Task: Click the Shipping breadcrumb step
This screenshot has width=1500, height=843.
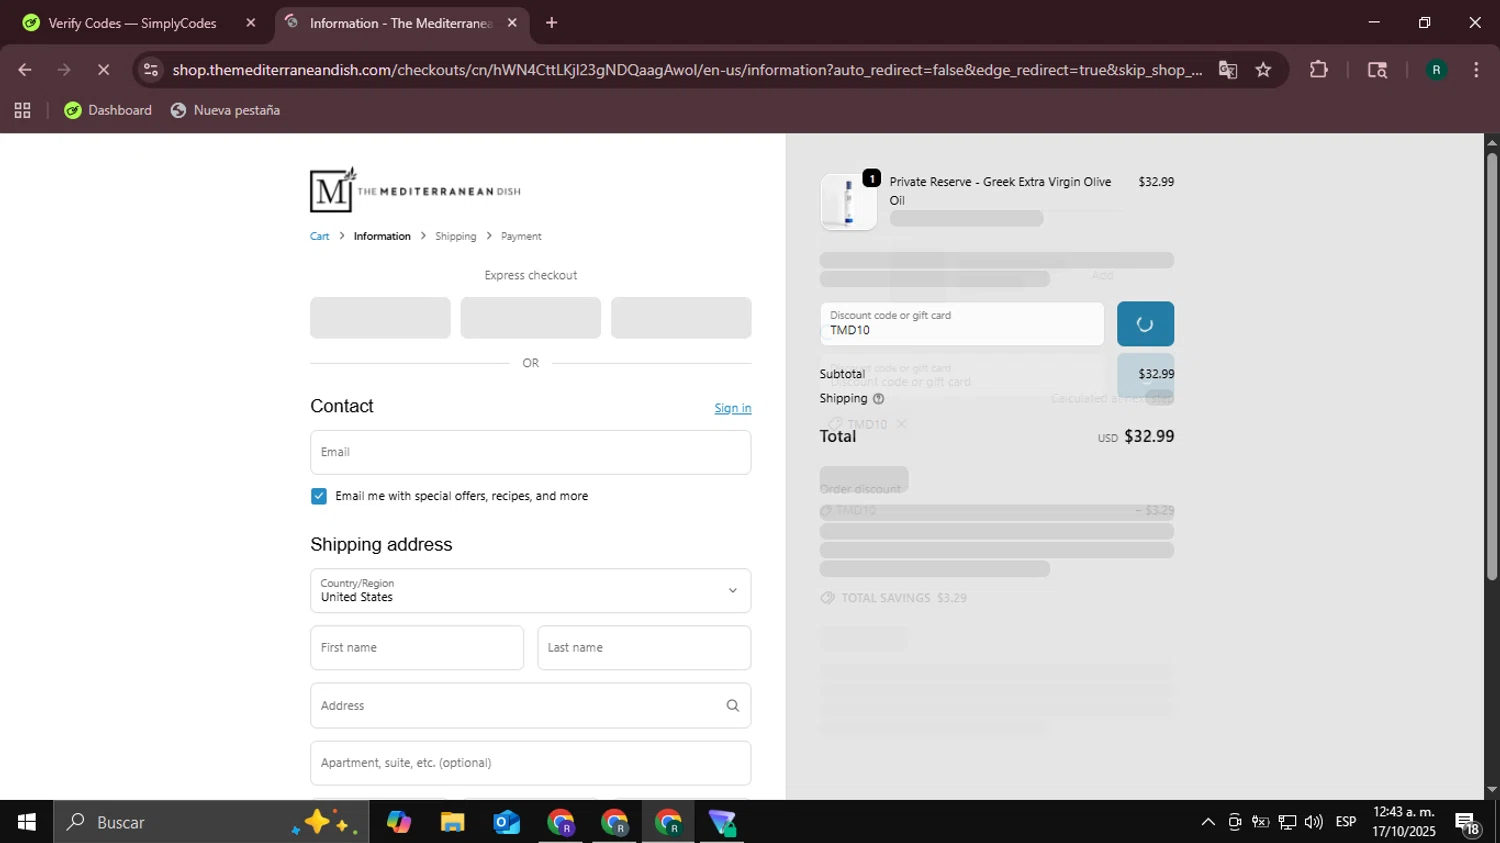Action: 455,236
